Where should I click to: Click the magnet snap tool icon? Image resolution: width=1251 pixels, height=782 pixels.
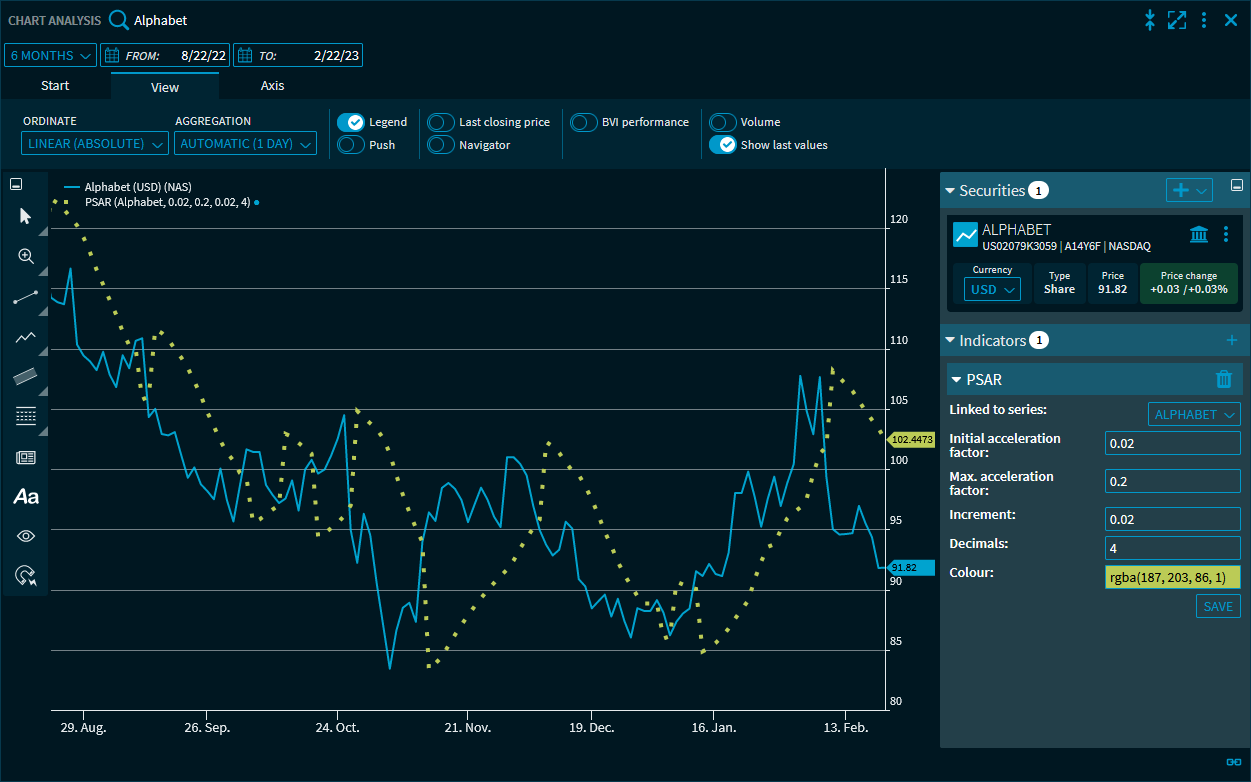point(26,575)
